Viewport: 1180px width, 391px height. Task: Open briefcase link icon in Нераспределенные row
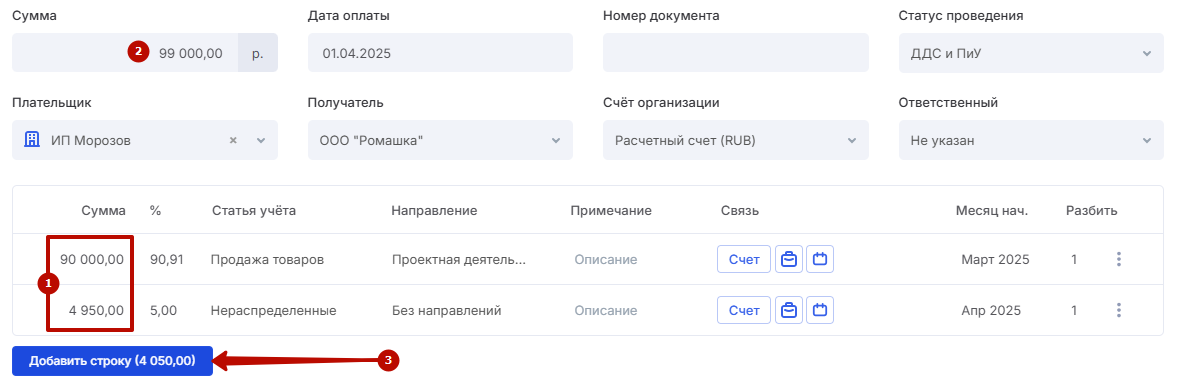[x=789, y=310]
